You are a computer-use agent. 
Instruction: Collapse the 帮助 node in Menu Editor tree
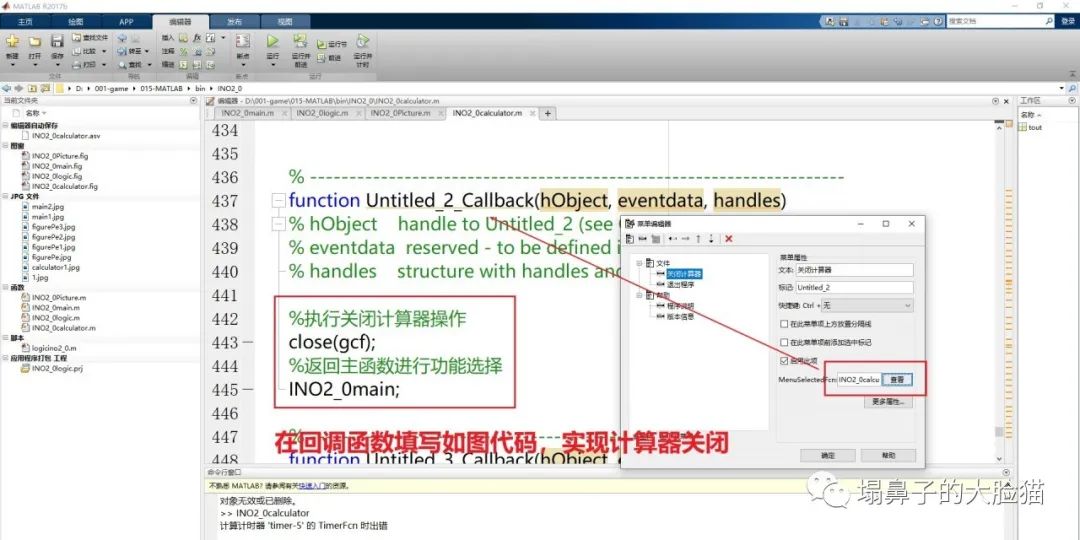click(x=640, y=295)
